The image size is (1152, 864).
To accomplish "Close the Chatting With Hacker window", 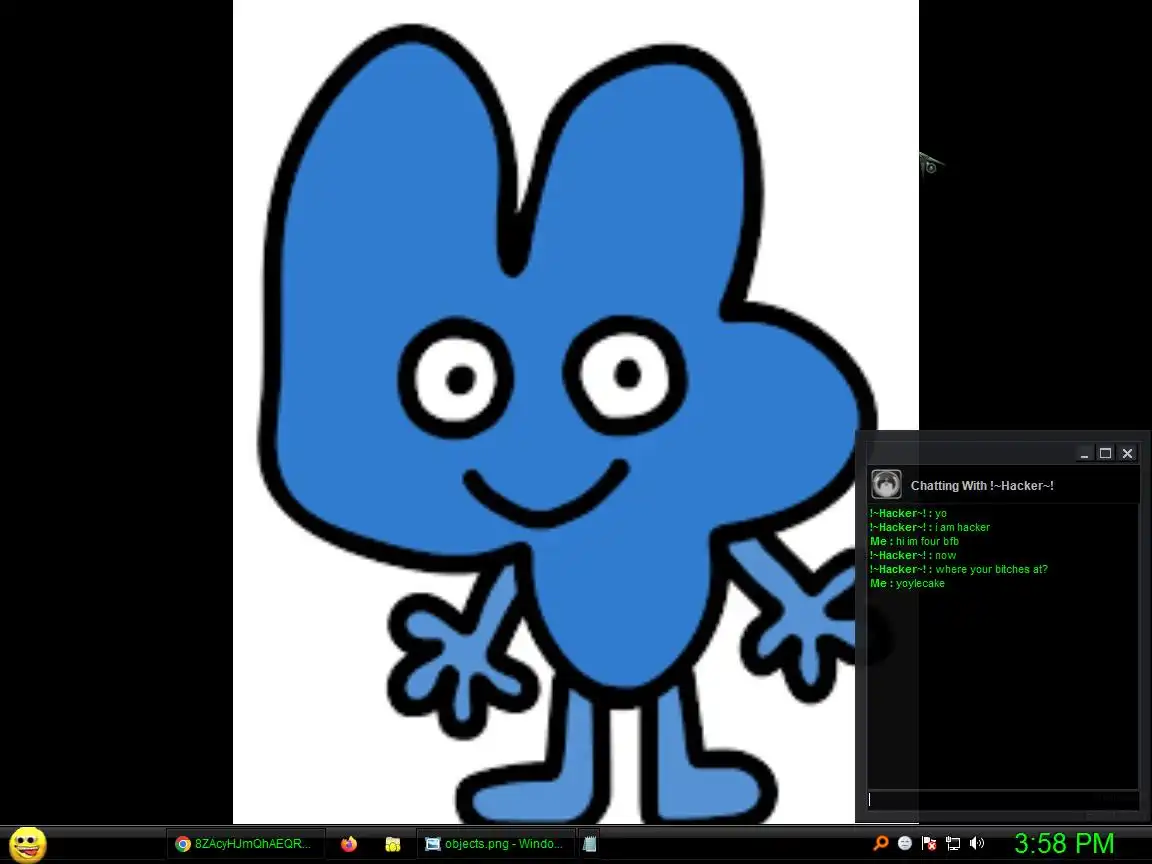I will coord(1127,453).
